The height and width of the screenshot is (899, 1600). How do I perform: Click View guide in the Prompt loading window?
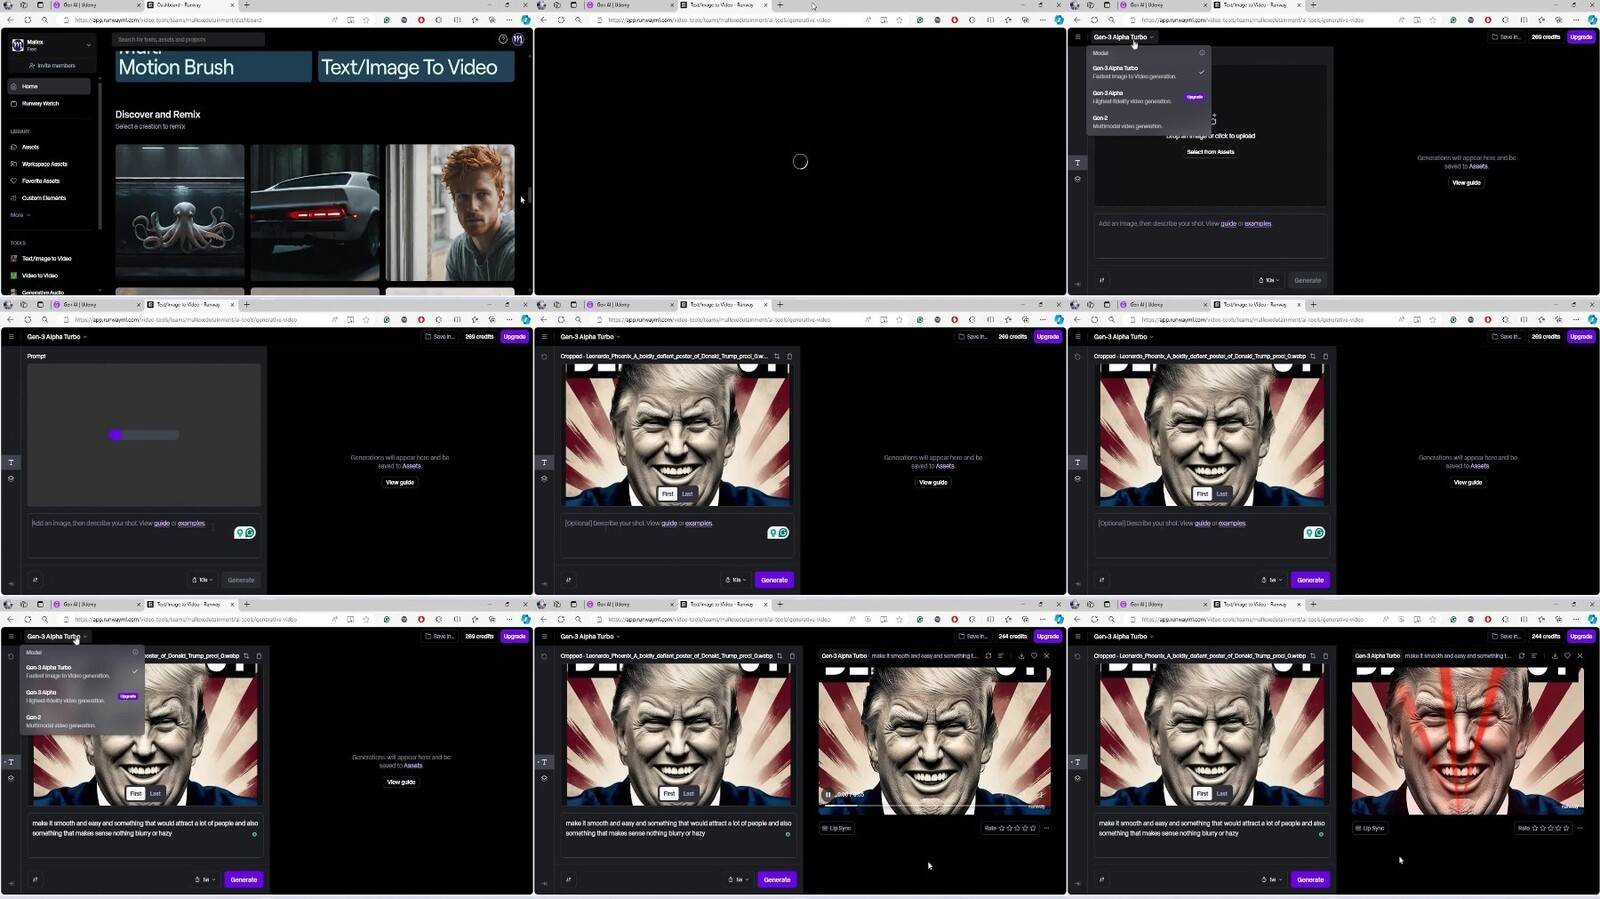(400, 482)
